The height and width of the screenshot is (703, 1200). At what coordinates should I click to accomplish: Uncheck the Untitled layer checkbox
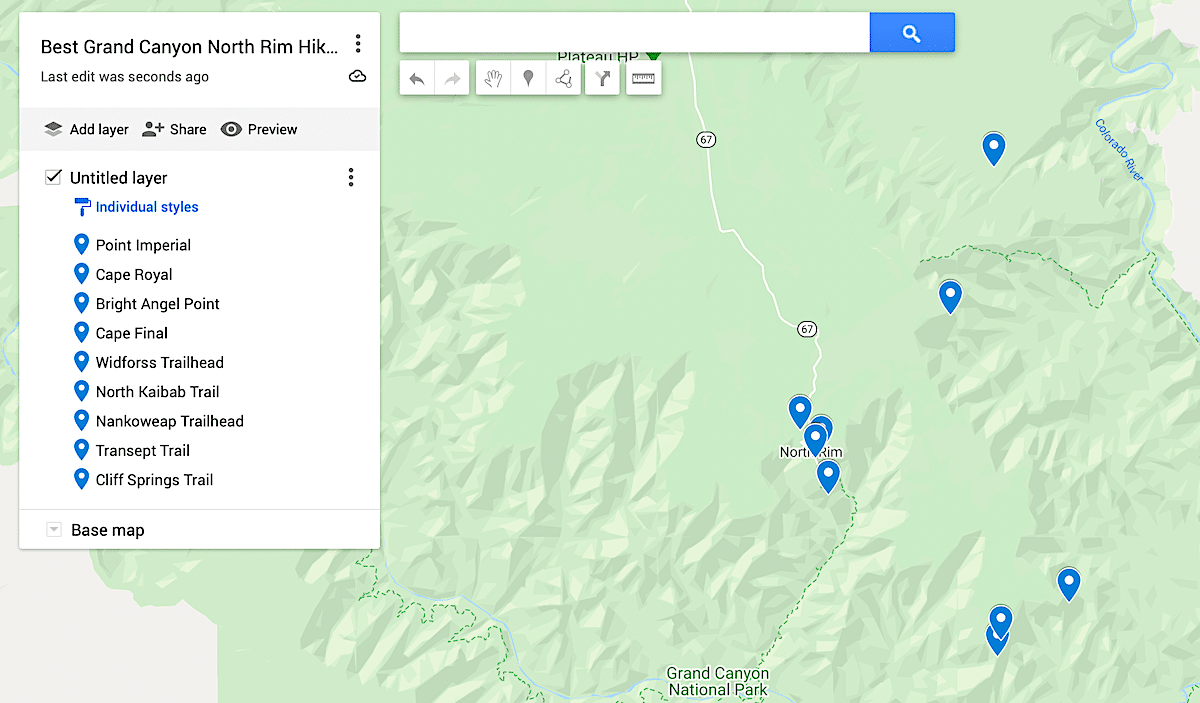click(x=54, y=177)
